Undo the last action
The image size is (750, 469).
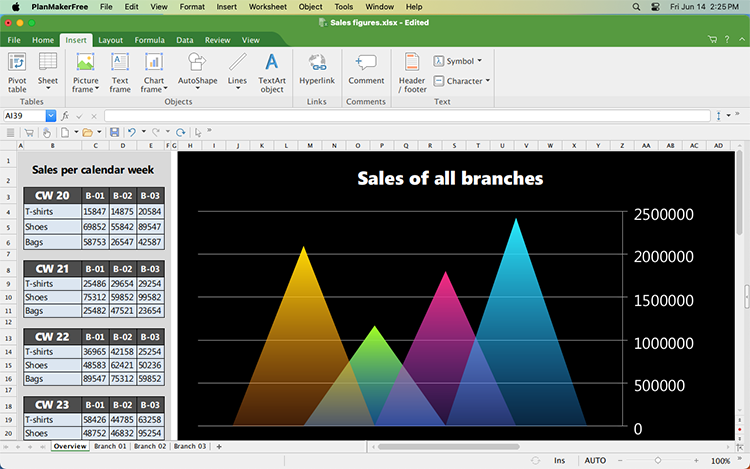132,132
